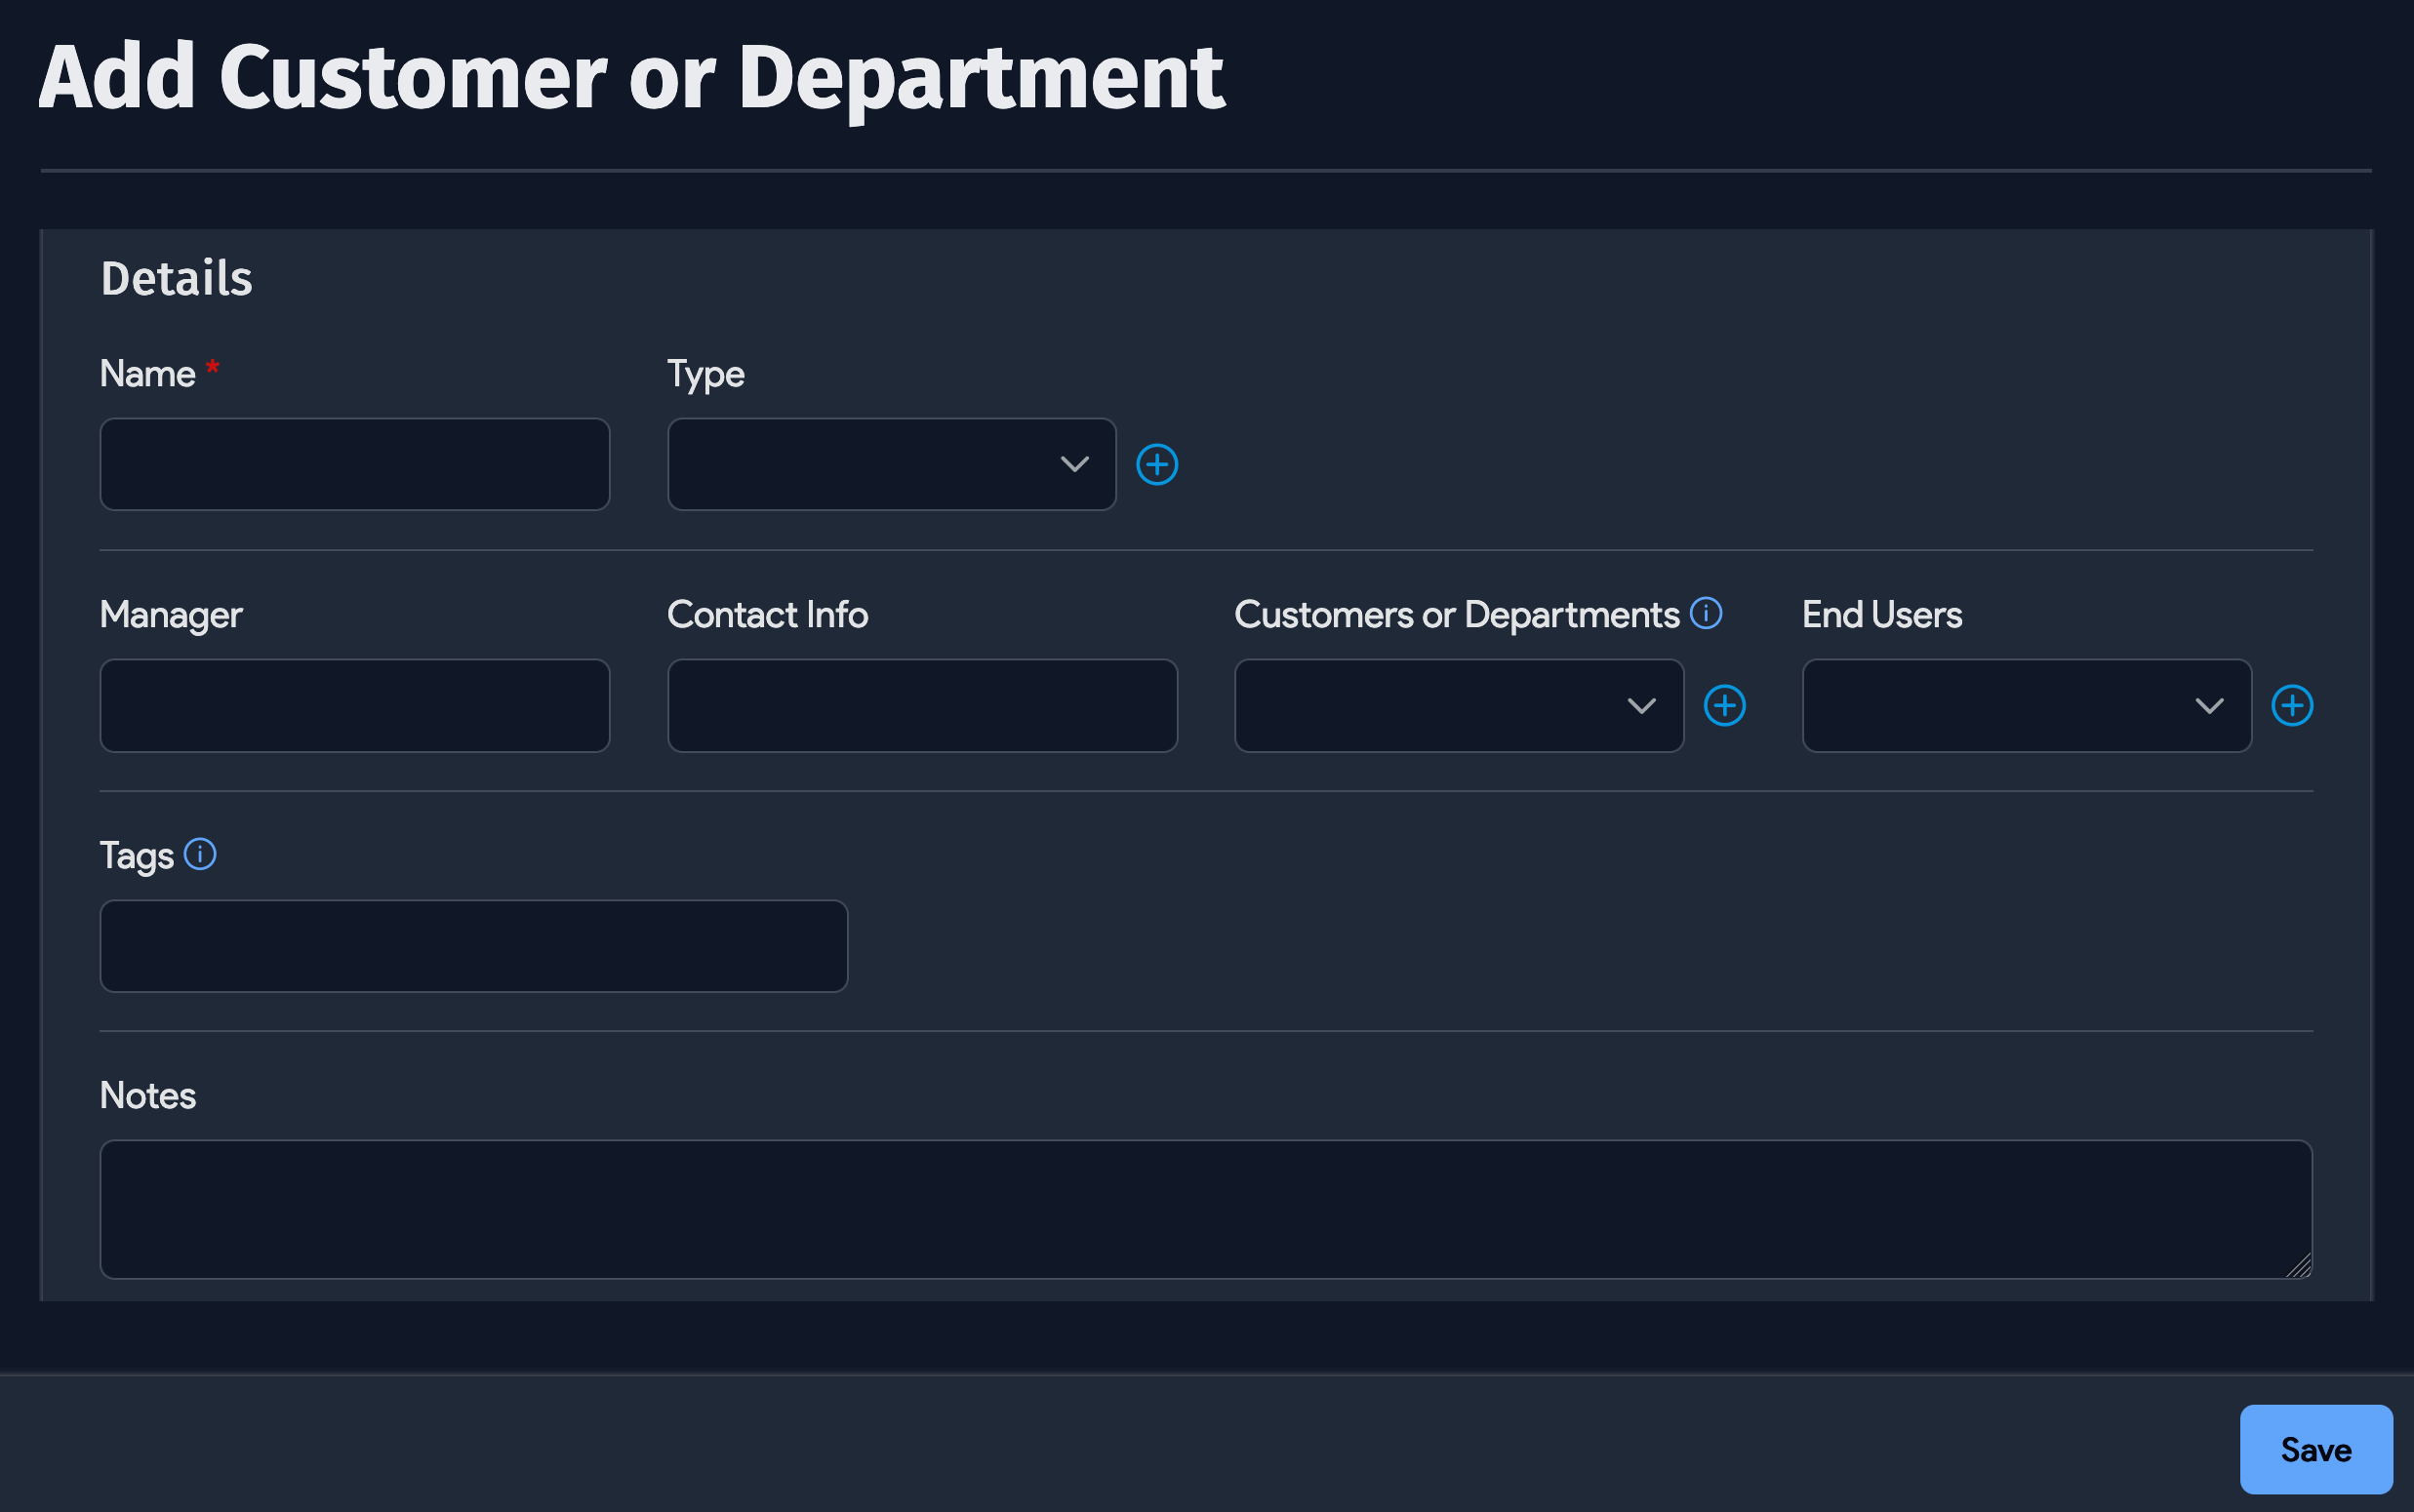Click the plus icon next to End Users

[x=2292, y=705]
